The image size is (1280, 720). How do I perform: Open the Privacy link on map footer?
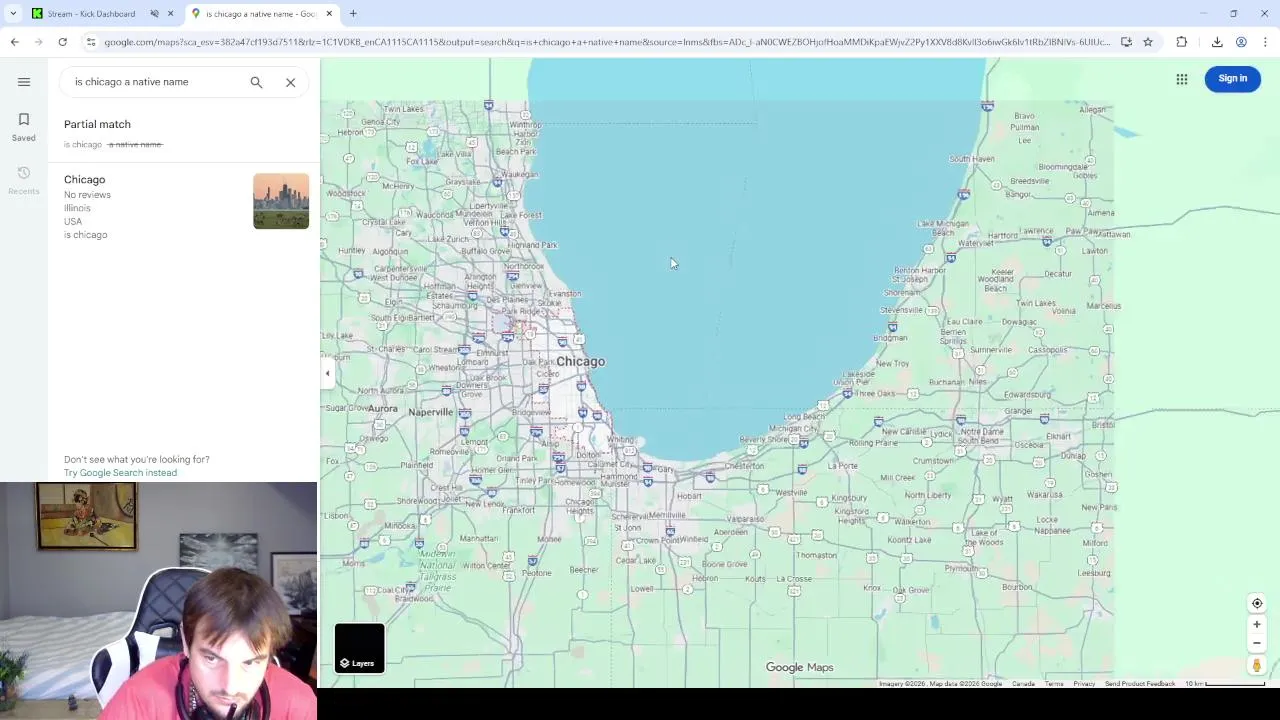1084,684
